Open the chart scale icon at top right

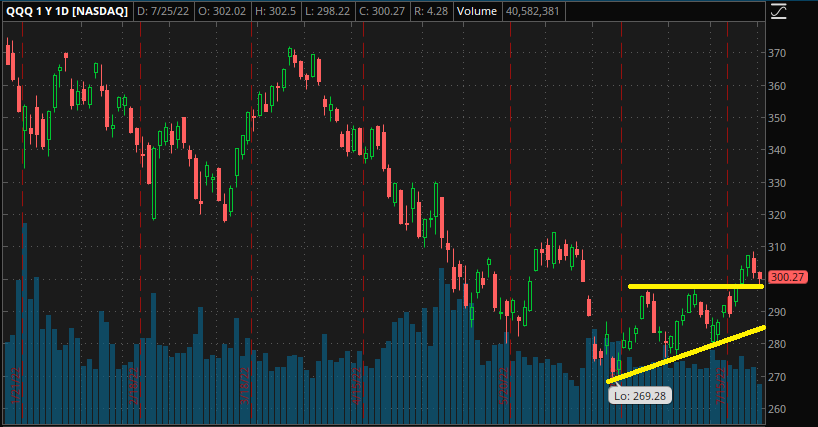pos(778,11)
